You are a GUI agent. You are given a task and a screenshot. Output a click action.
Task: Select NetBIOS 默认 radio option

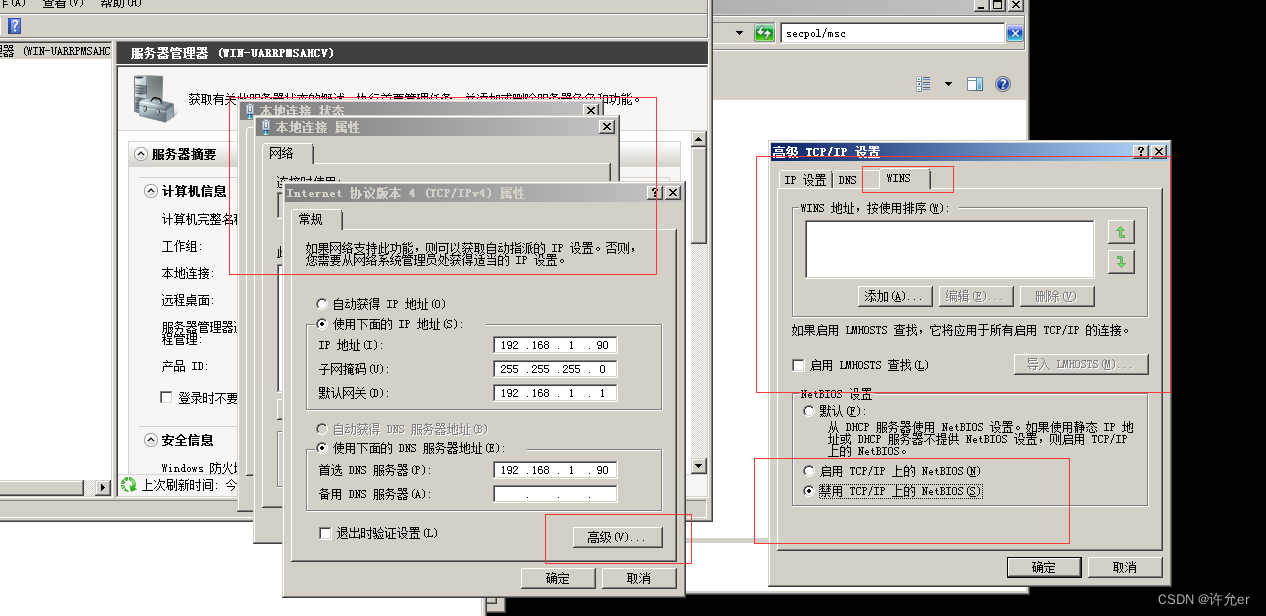tap(809, 411)
